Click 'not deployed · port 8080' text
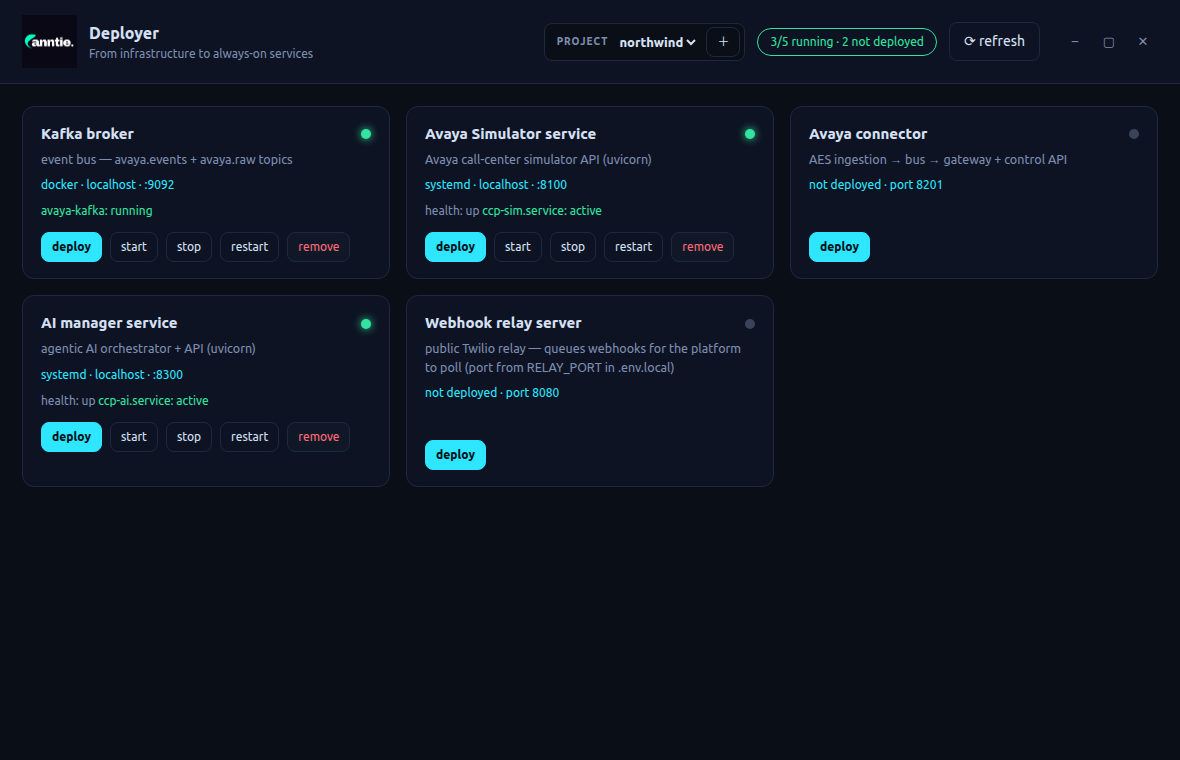The height and width of the screenshot is (760, 1180). click(491, 392)
